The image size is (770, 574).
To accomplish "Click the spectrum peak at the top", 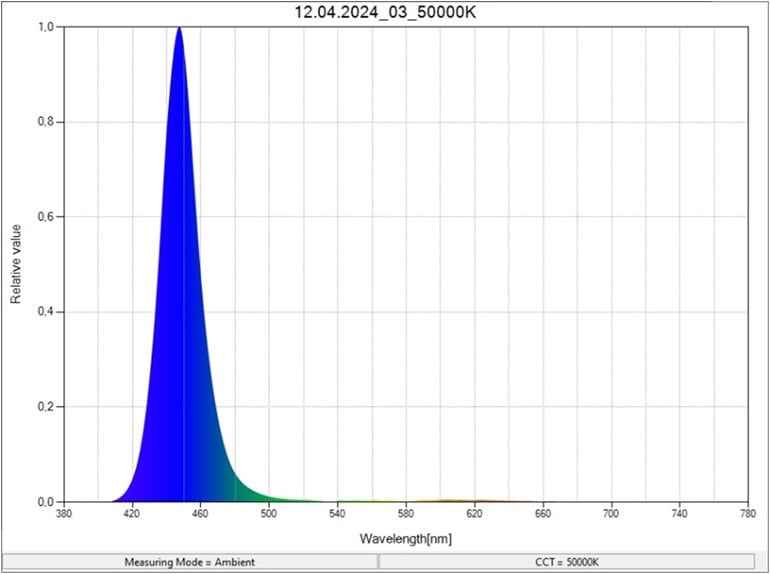I will pyautogui.click(x=179, y=29).
